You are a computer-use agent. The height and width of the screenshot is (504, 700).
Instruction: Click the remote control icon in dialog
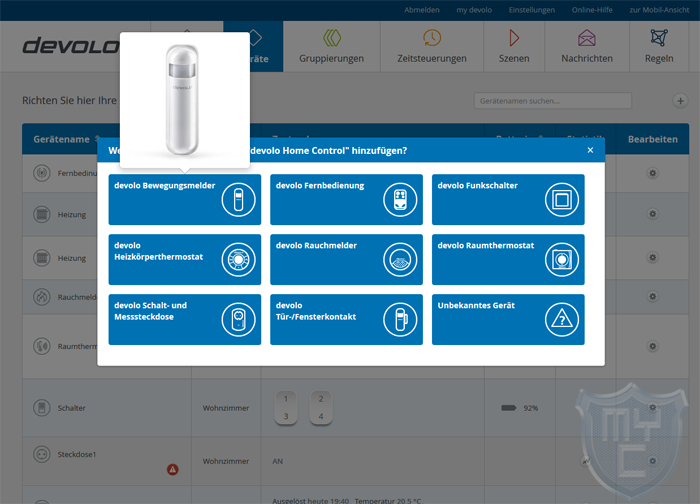pyautogui.click(x=400, y=200)
